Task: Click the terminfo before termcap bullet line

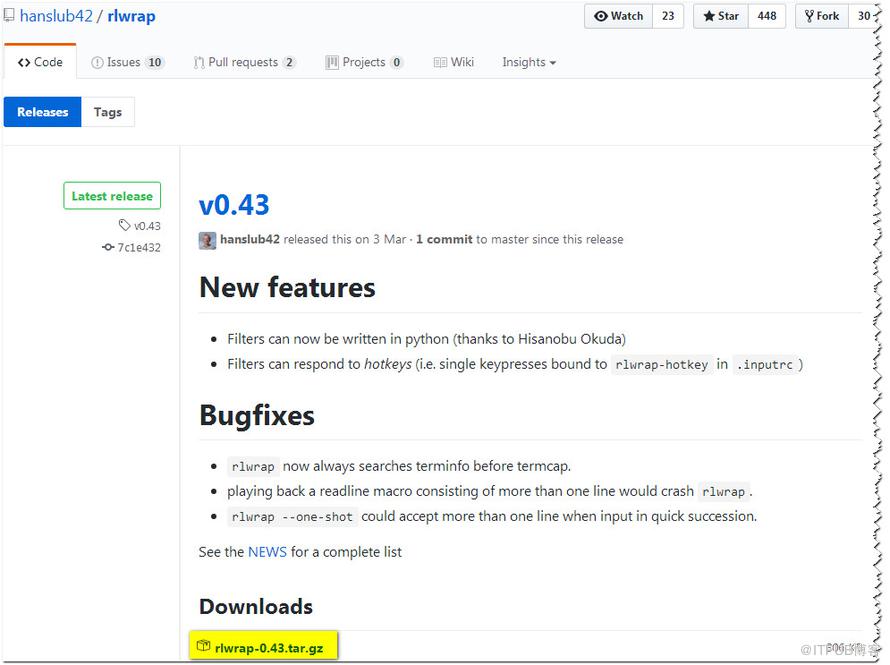Action: [399, 466]
